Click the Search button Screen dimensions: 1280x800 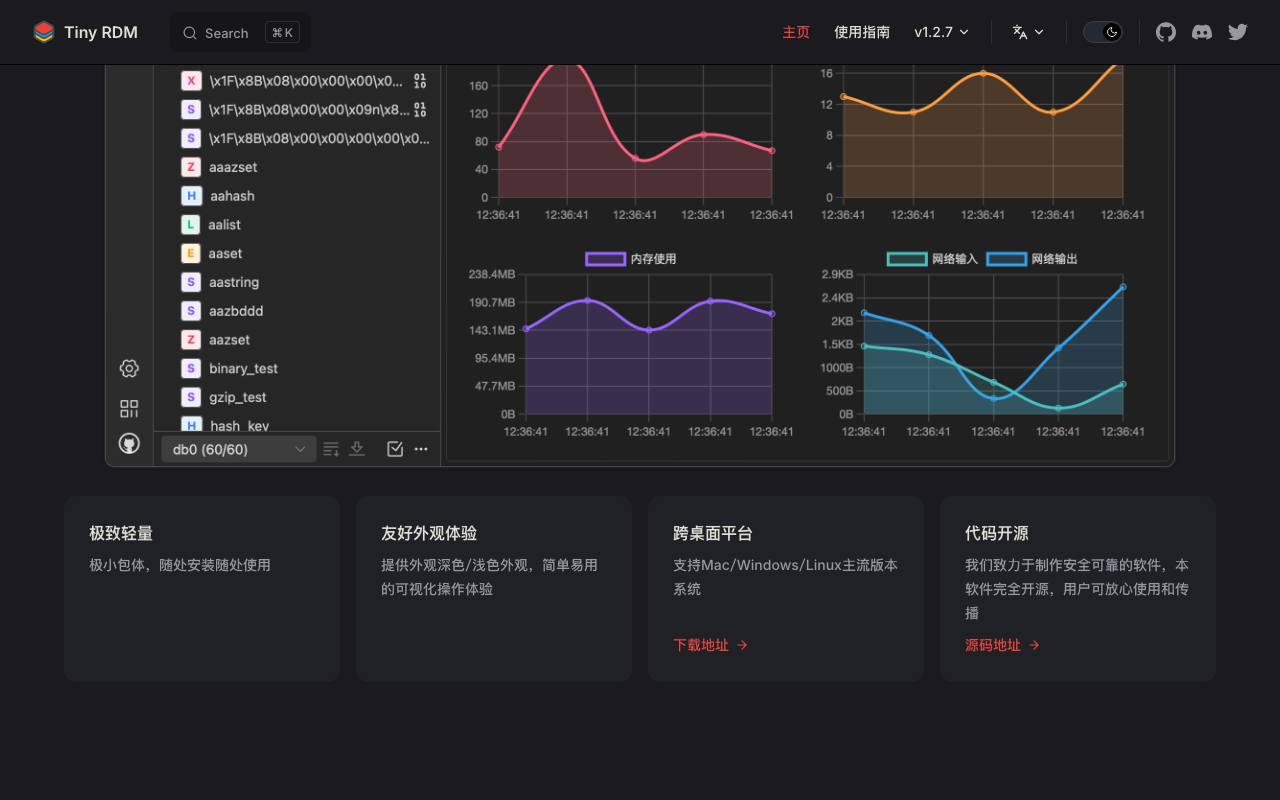(240, 33)
